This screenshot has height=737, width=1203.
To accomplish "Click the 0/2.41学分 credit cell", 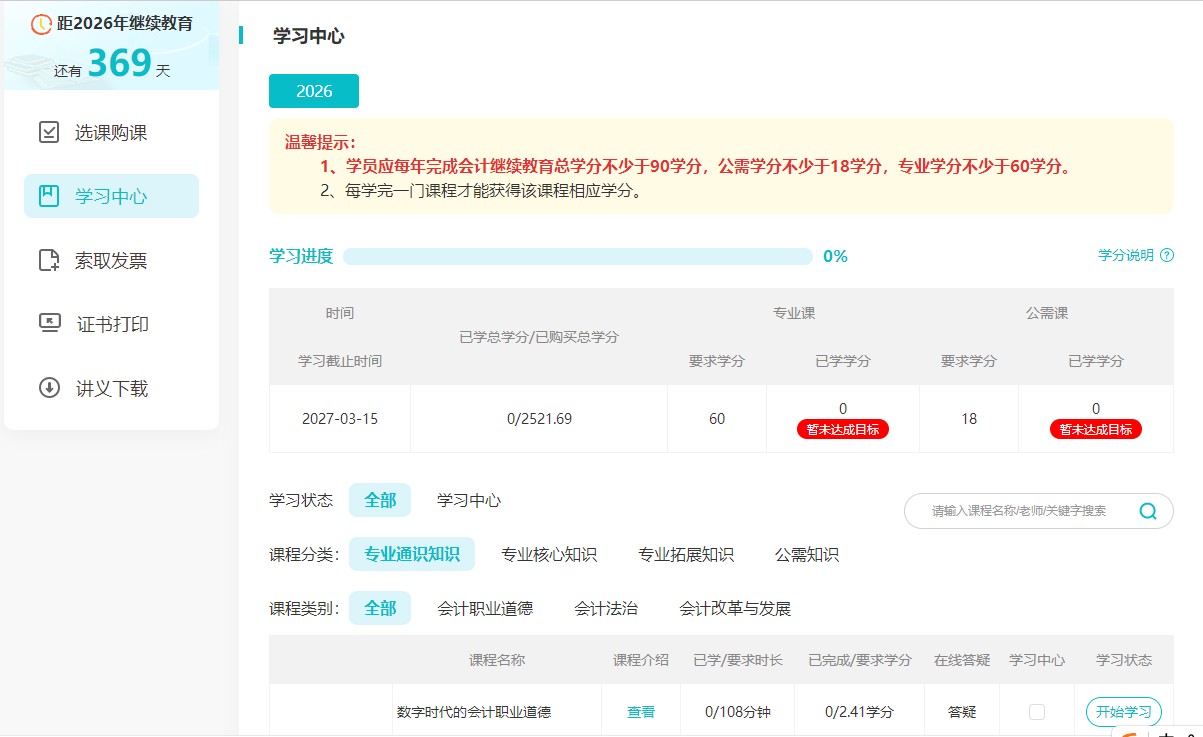I will [x=860, y=712].
